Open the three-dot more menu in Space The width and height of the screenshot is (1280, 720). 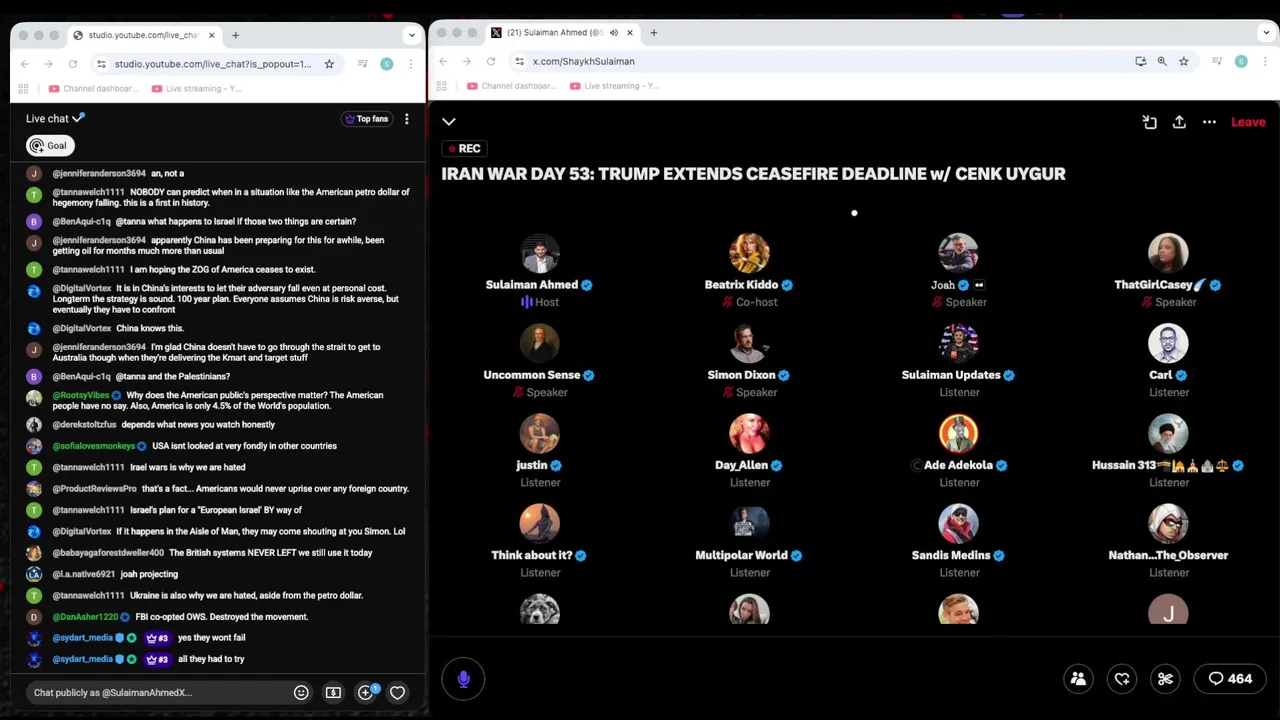[x=1209, y=122]
